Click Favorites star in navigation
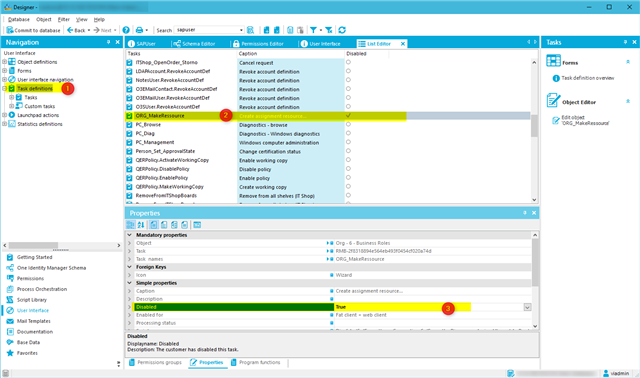 point(10,353)
